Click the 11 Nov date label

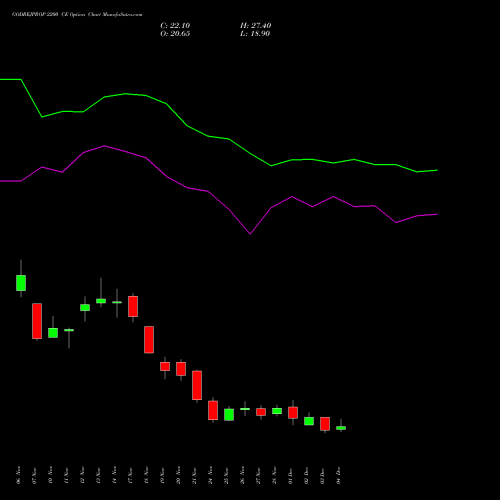[x=66, y=475]
